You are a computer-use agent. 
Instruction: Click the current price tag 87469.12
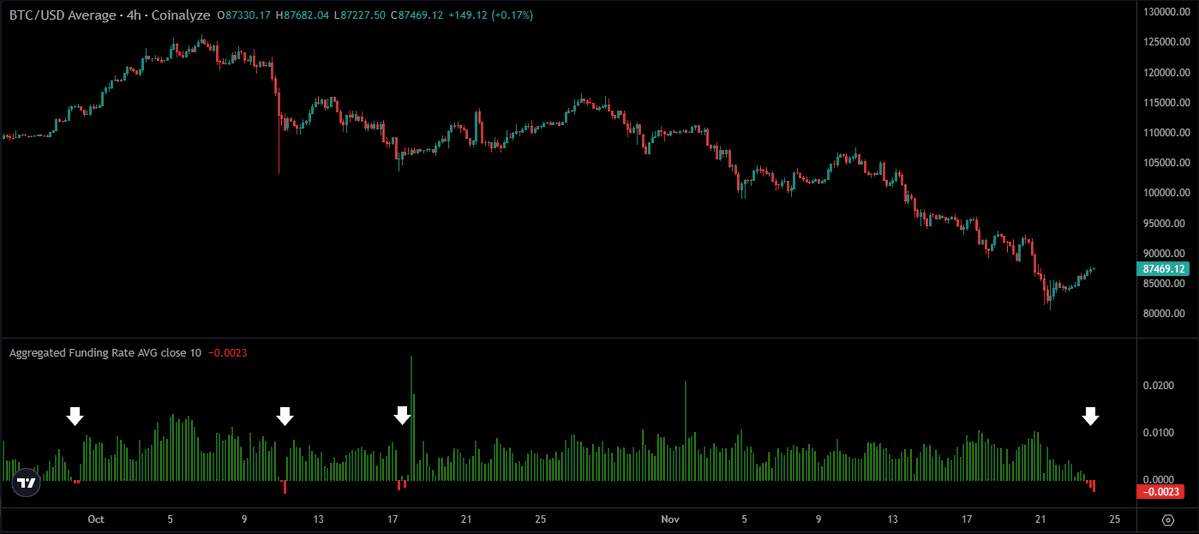pyautogui.click(x=1162, y=269)
